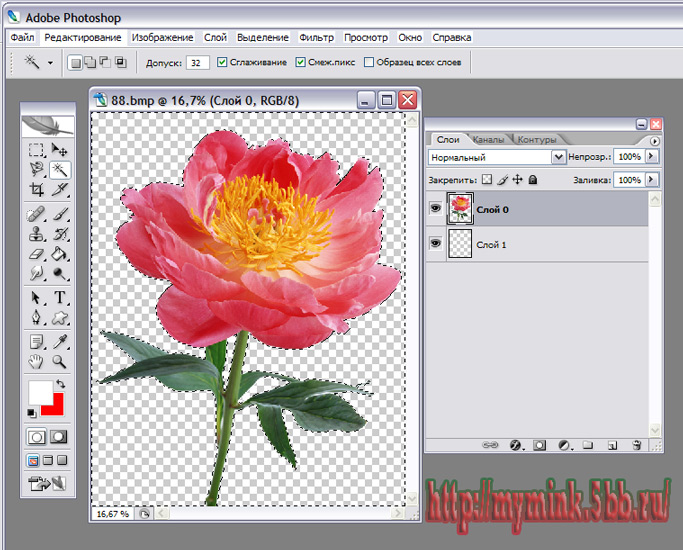Select the History Brush tool
Viewport: 683px width, 550px height.
click(x=60, y=234)
